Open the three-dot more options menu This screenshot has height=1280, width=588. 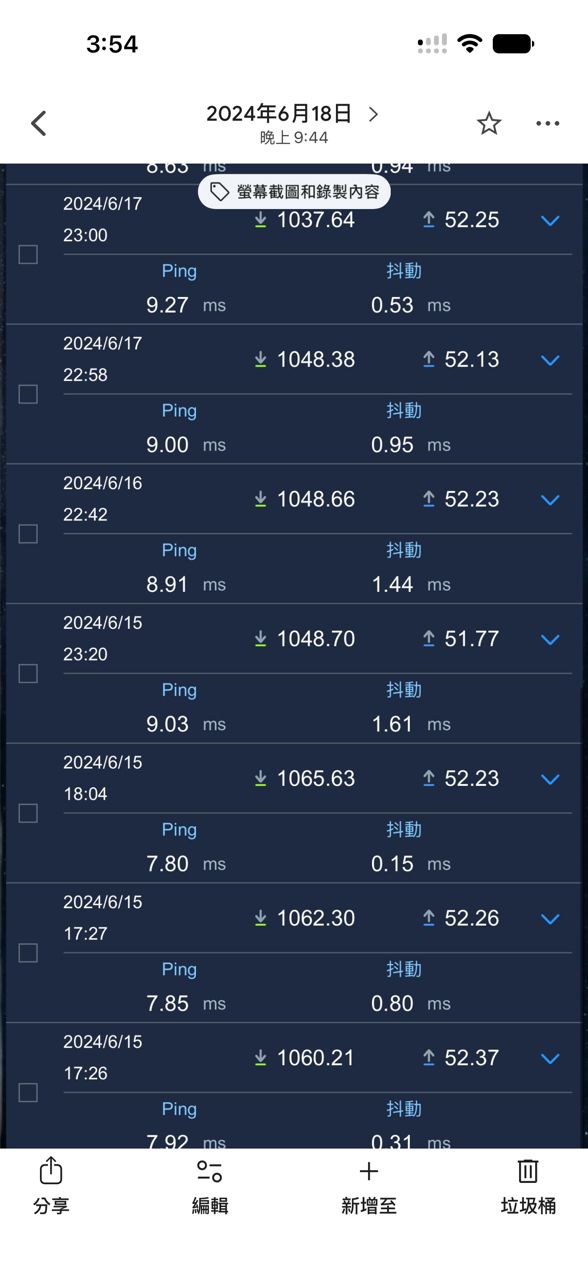547,124
